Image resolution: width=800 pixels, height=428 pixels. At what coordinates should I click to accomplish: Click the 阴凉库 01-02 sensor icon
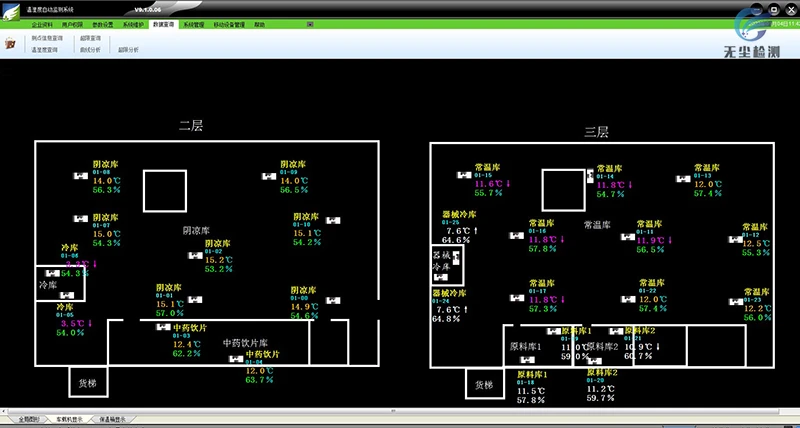(194, 257)
